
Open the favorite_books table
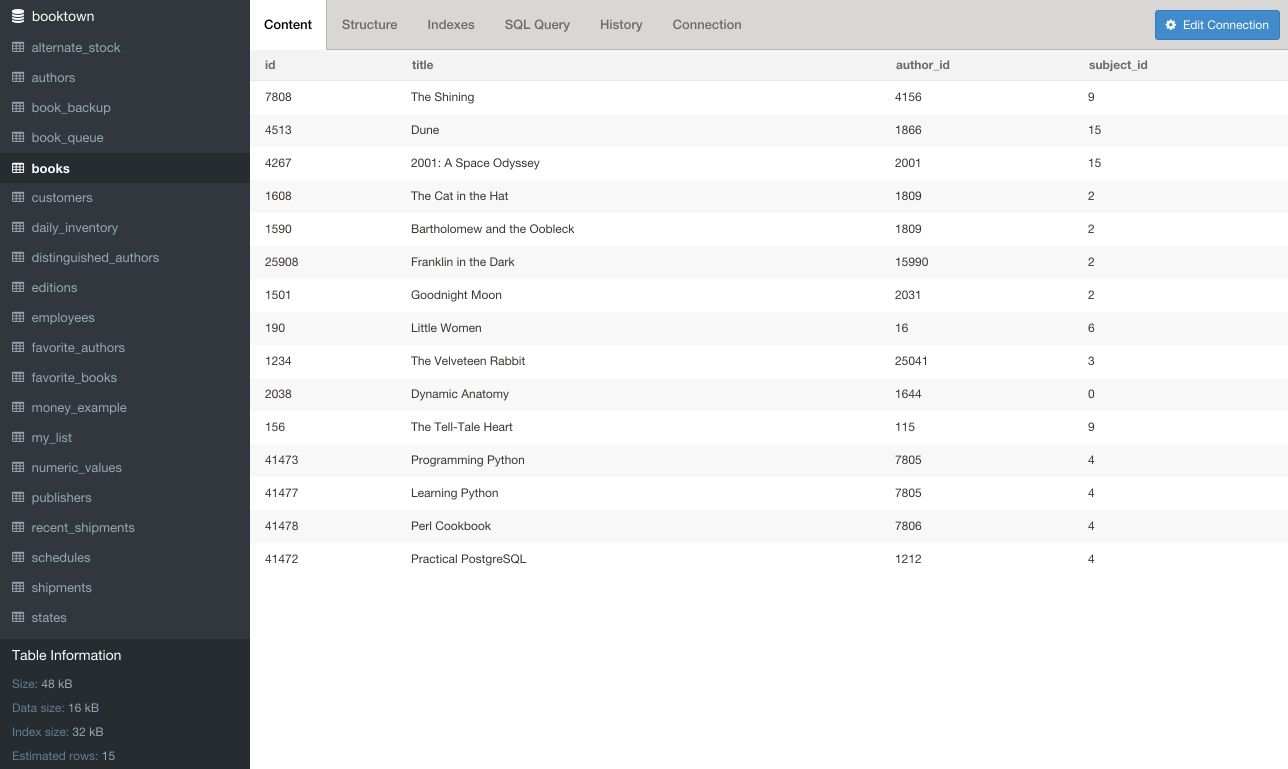coord(74,378)
